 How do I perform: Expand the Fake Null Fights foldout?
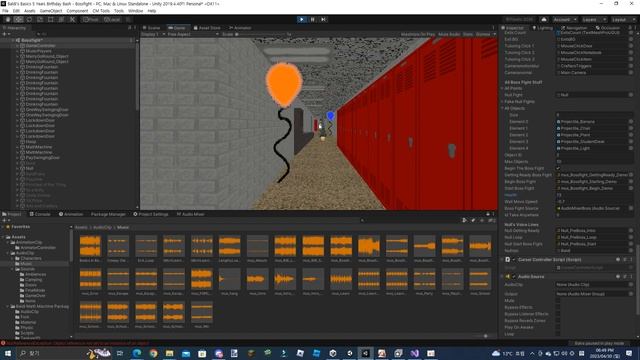[x=502, y=102]
